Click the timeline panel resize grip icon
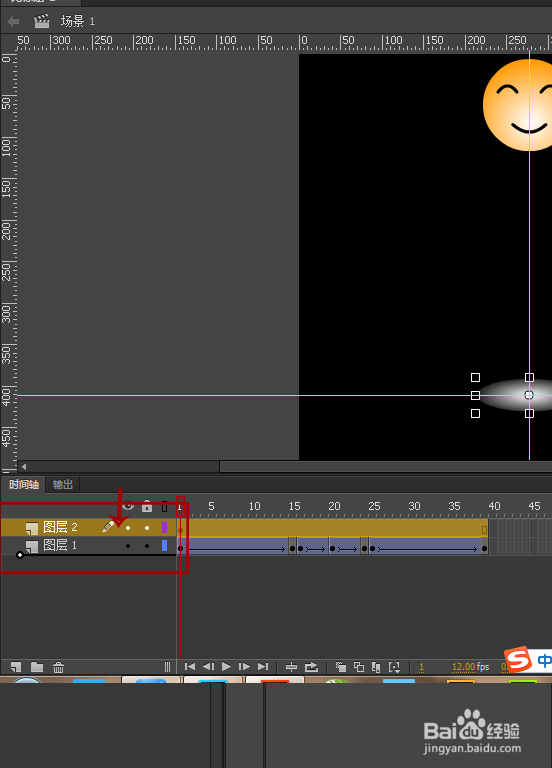The image size is (552, 768). (x=168, y=667)
